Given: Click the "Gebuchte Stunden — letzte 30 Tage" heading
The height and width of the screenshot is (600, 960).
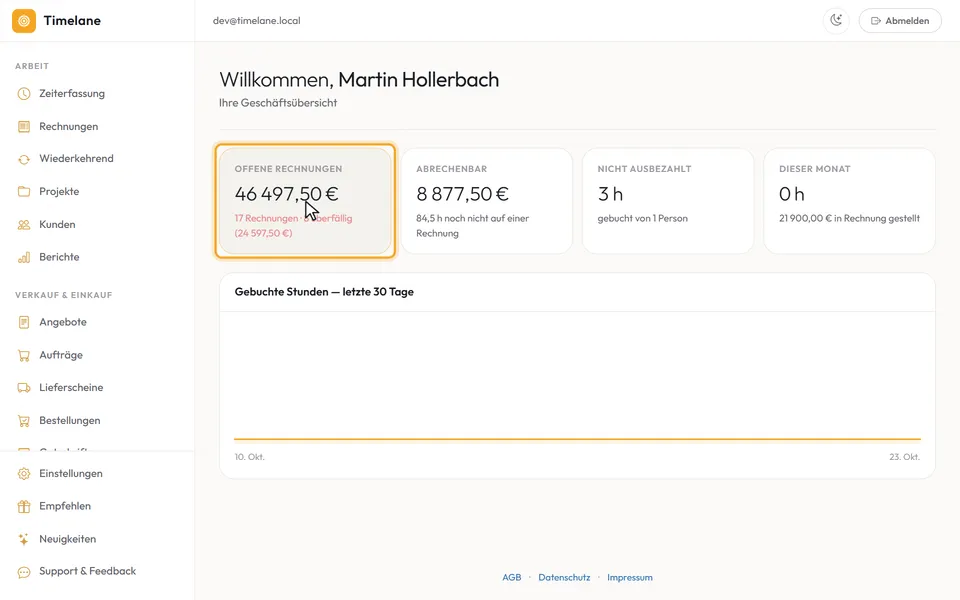Looking at the screenshot, I should 324,292.
